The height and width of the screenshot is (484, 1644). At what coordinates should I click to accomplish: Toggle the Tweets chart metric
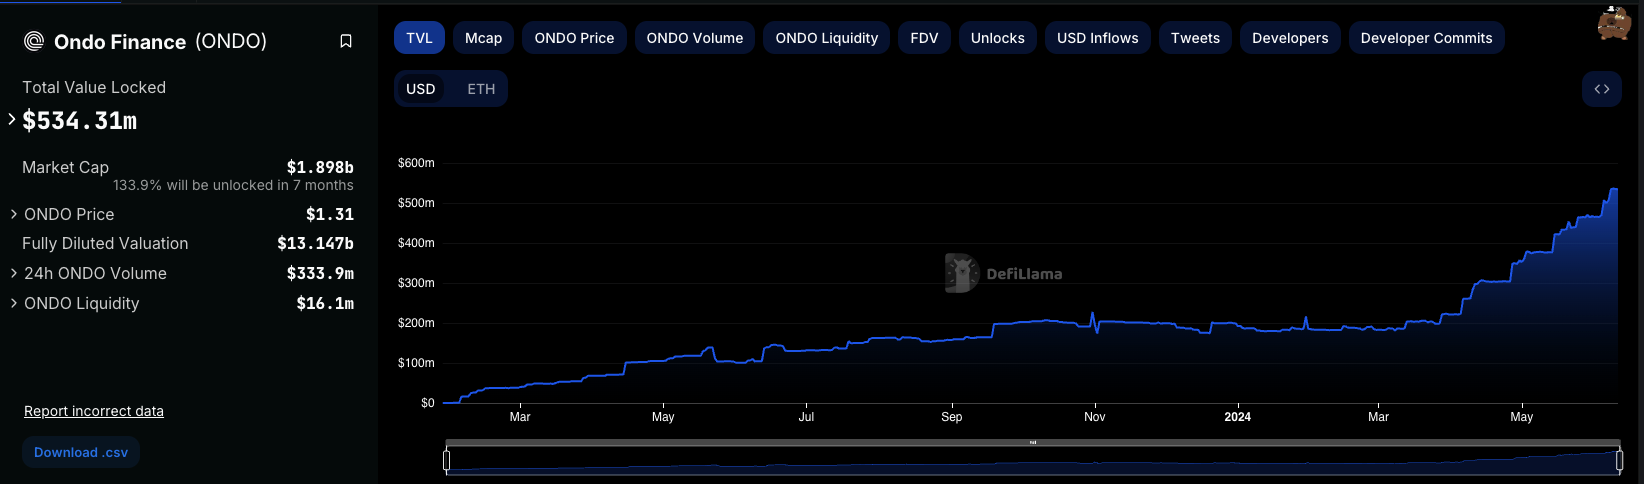point(1196,38)
